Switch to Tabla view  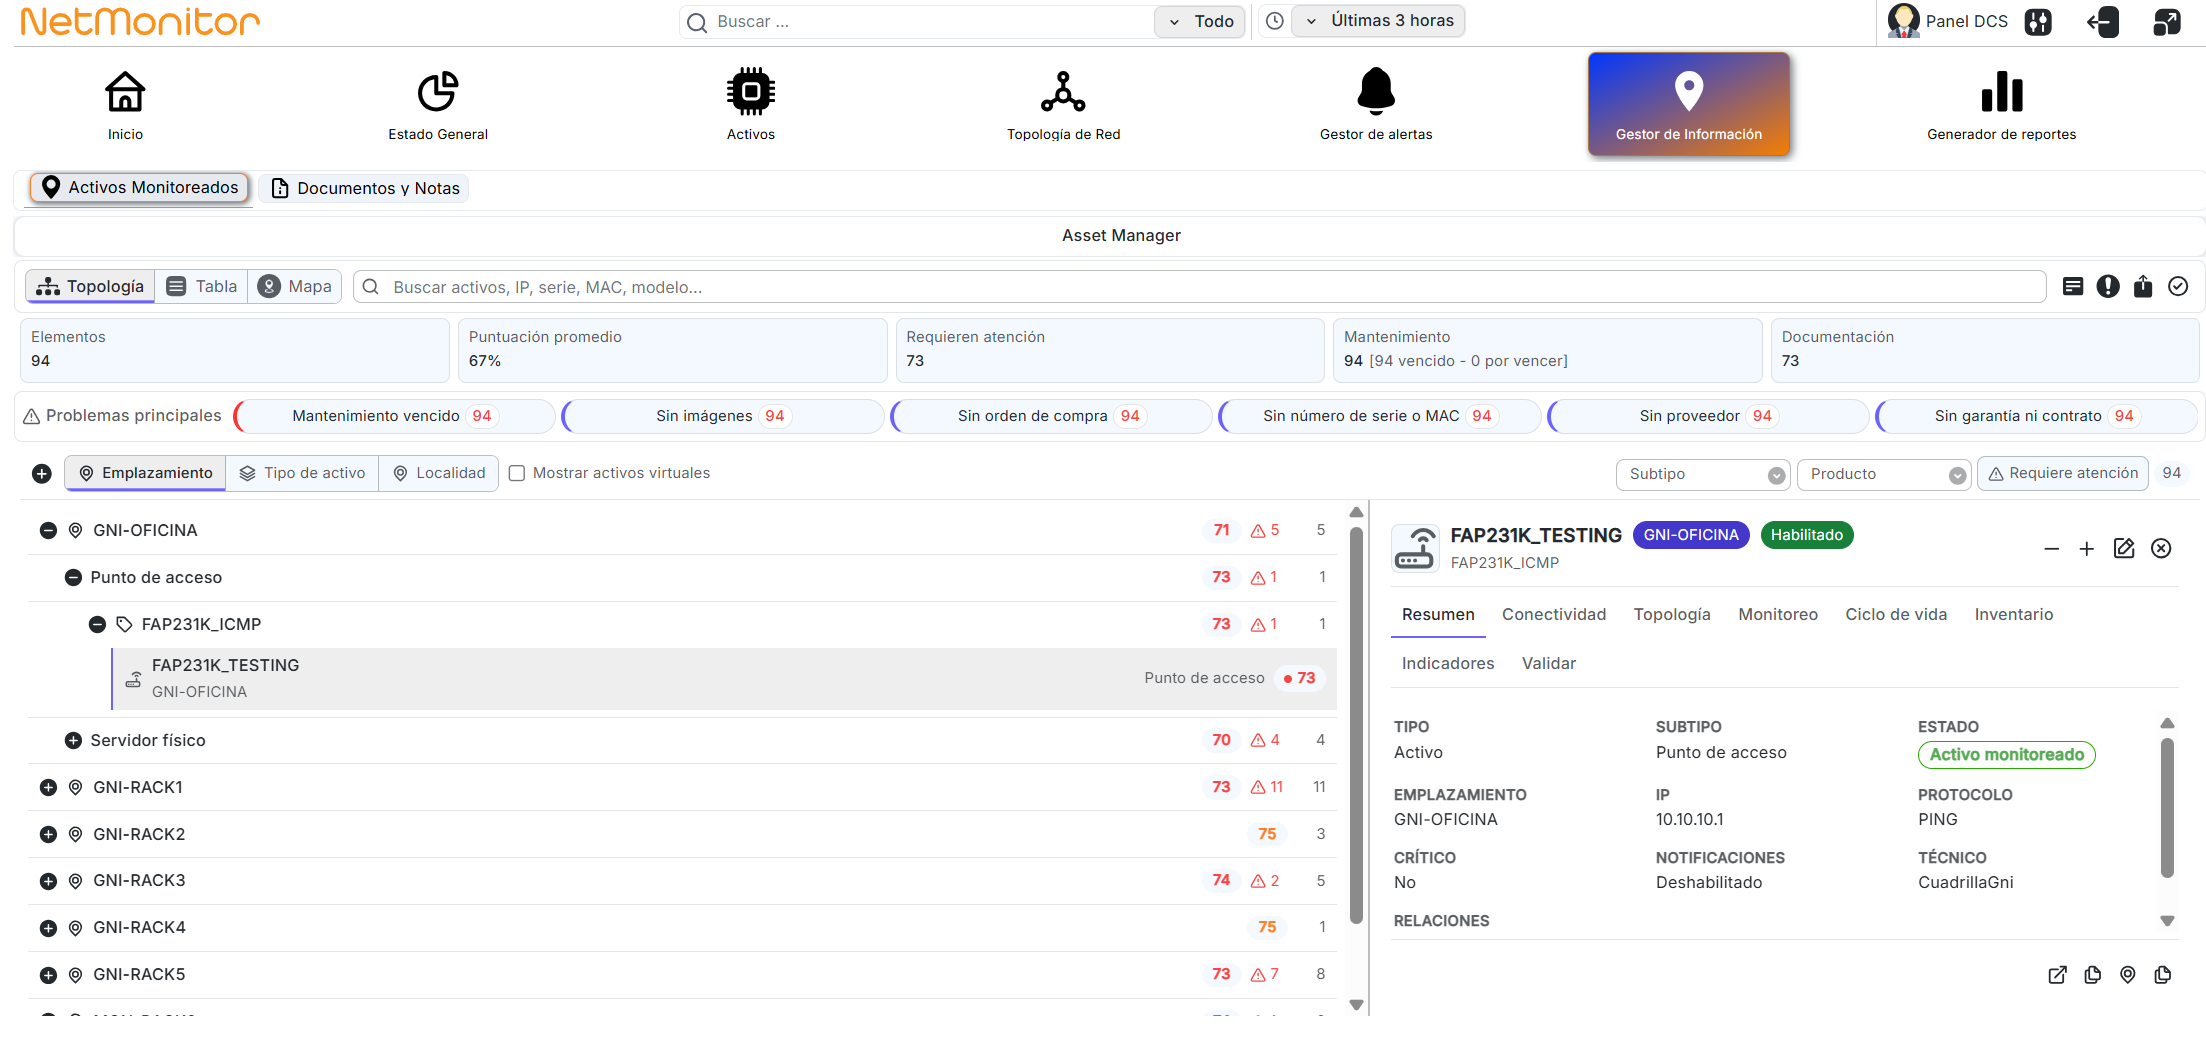202,286
